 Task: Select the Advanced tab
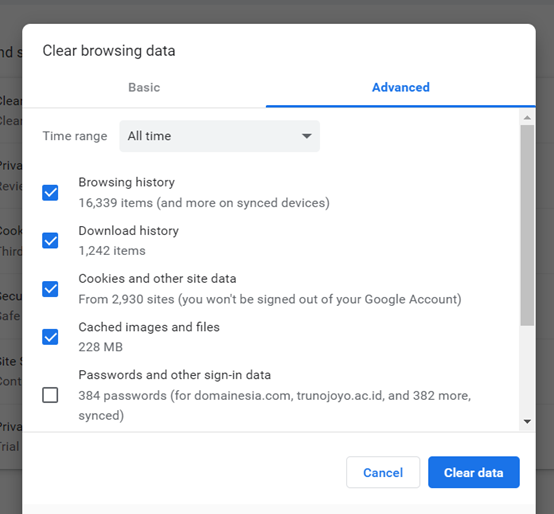pos(401,87)
